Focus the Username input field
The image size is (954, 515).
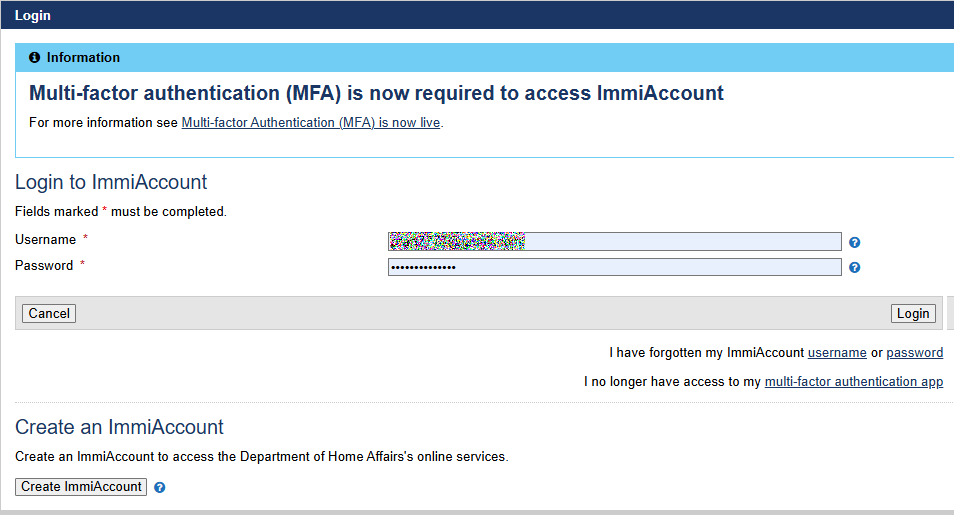(615, 242)
